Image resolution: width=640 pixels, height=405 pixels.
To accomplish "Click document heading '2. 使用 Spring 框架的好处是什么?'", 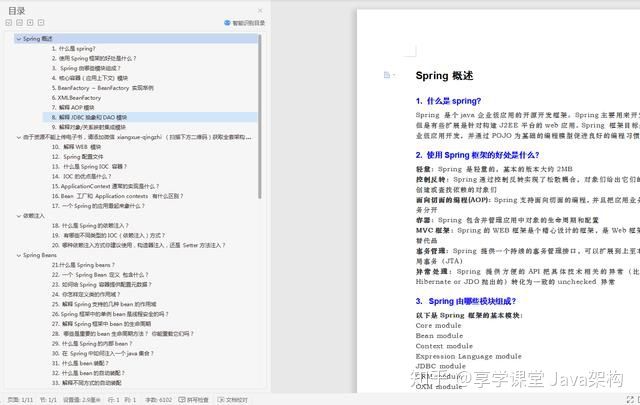I will pos(478,155).
